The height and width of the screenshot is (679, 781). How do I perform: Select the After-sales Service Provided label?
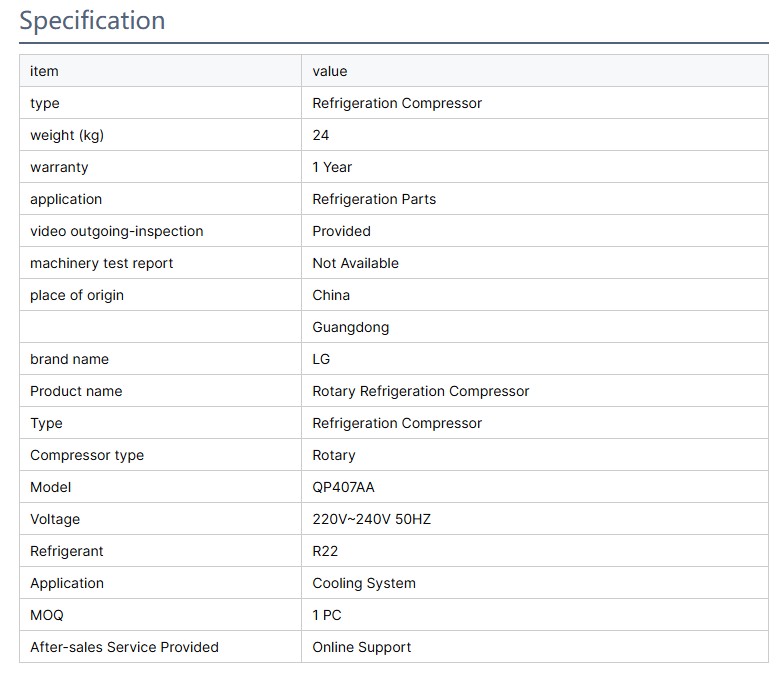(124, 647)
